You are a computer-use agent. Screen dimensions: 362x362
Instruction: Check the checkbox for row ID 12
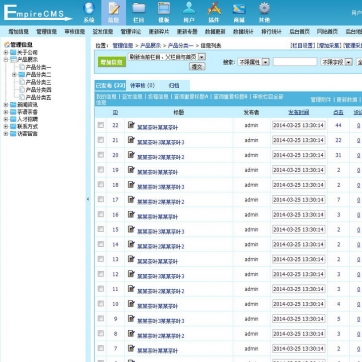click(x=101, y=274)
